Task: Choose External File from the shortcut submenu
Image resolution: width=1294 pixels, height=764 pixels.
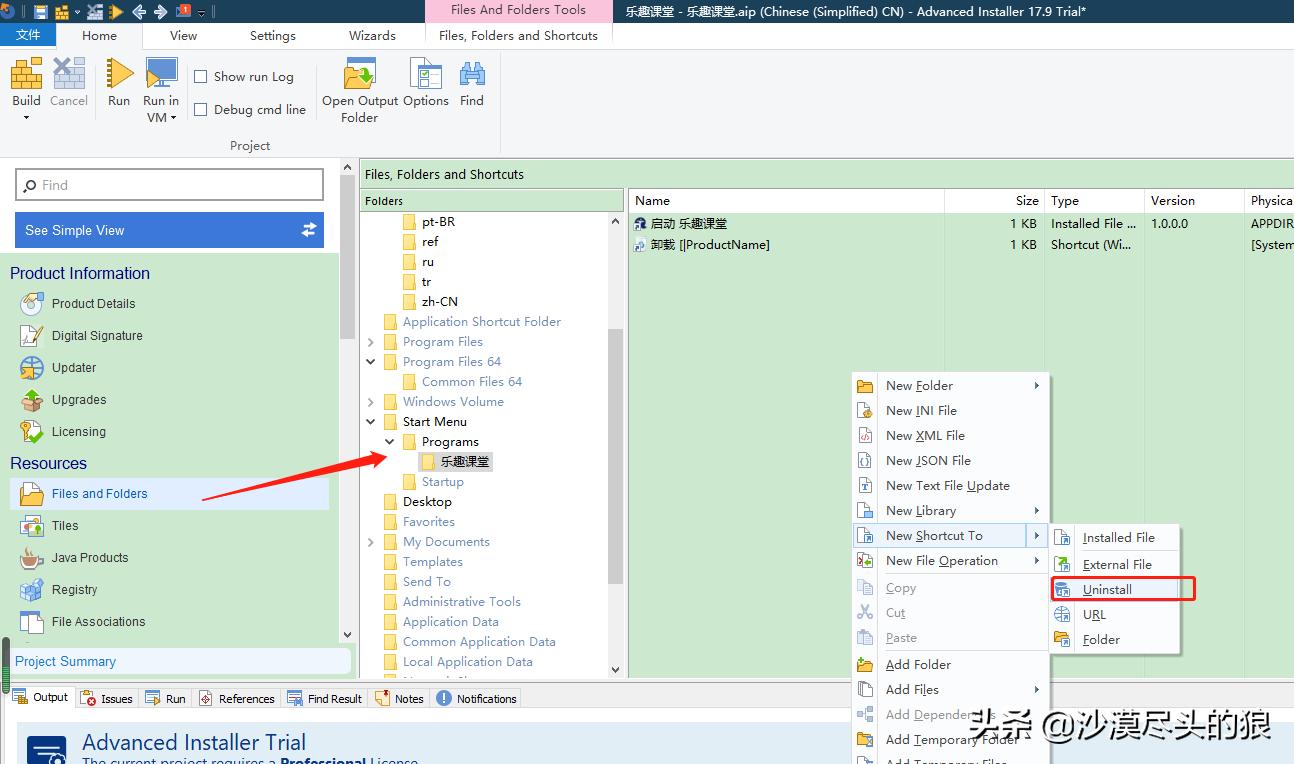Action: 1115,565
